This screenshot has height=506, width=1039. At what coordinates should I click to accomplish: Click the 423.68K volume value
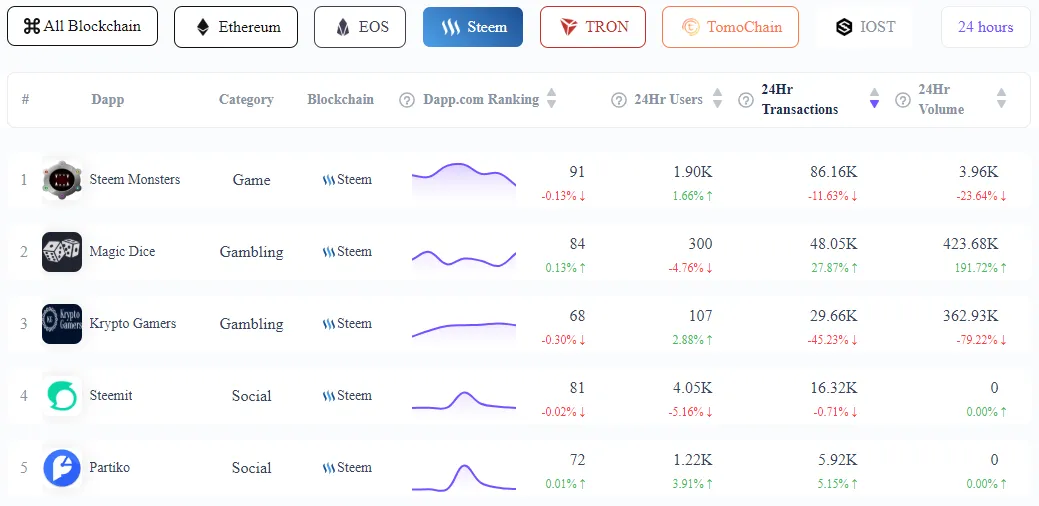point(971,244)
